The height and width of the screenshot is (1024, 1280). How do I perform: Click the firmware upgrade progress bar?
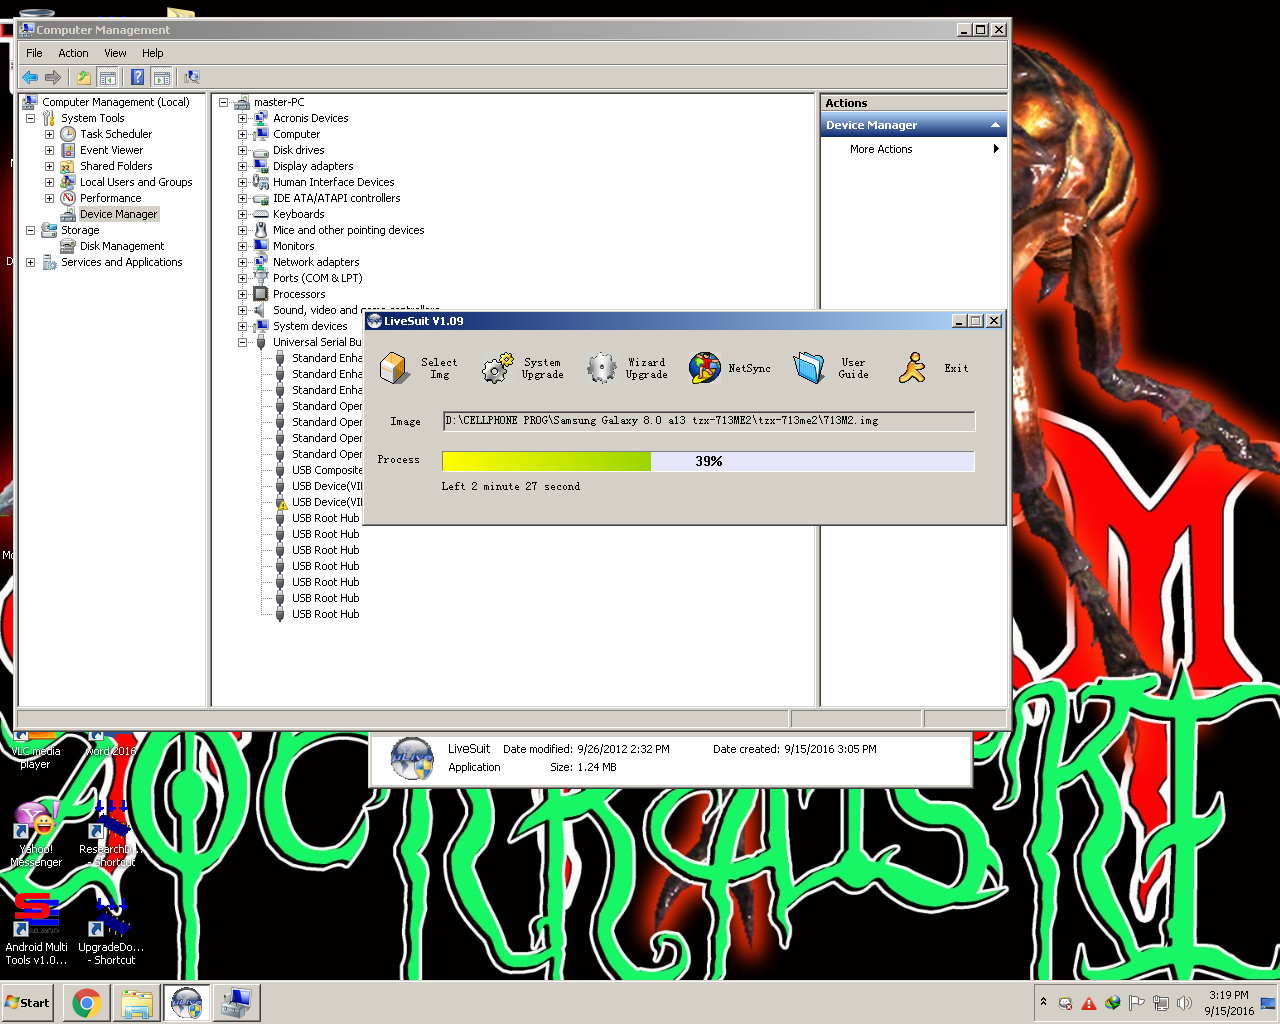tap(707, 461)
